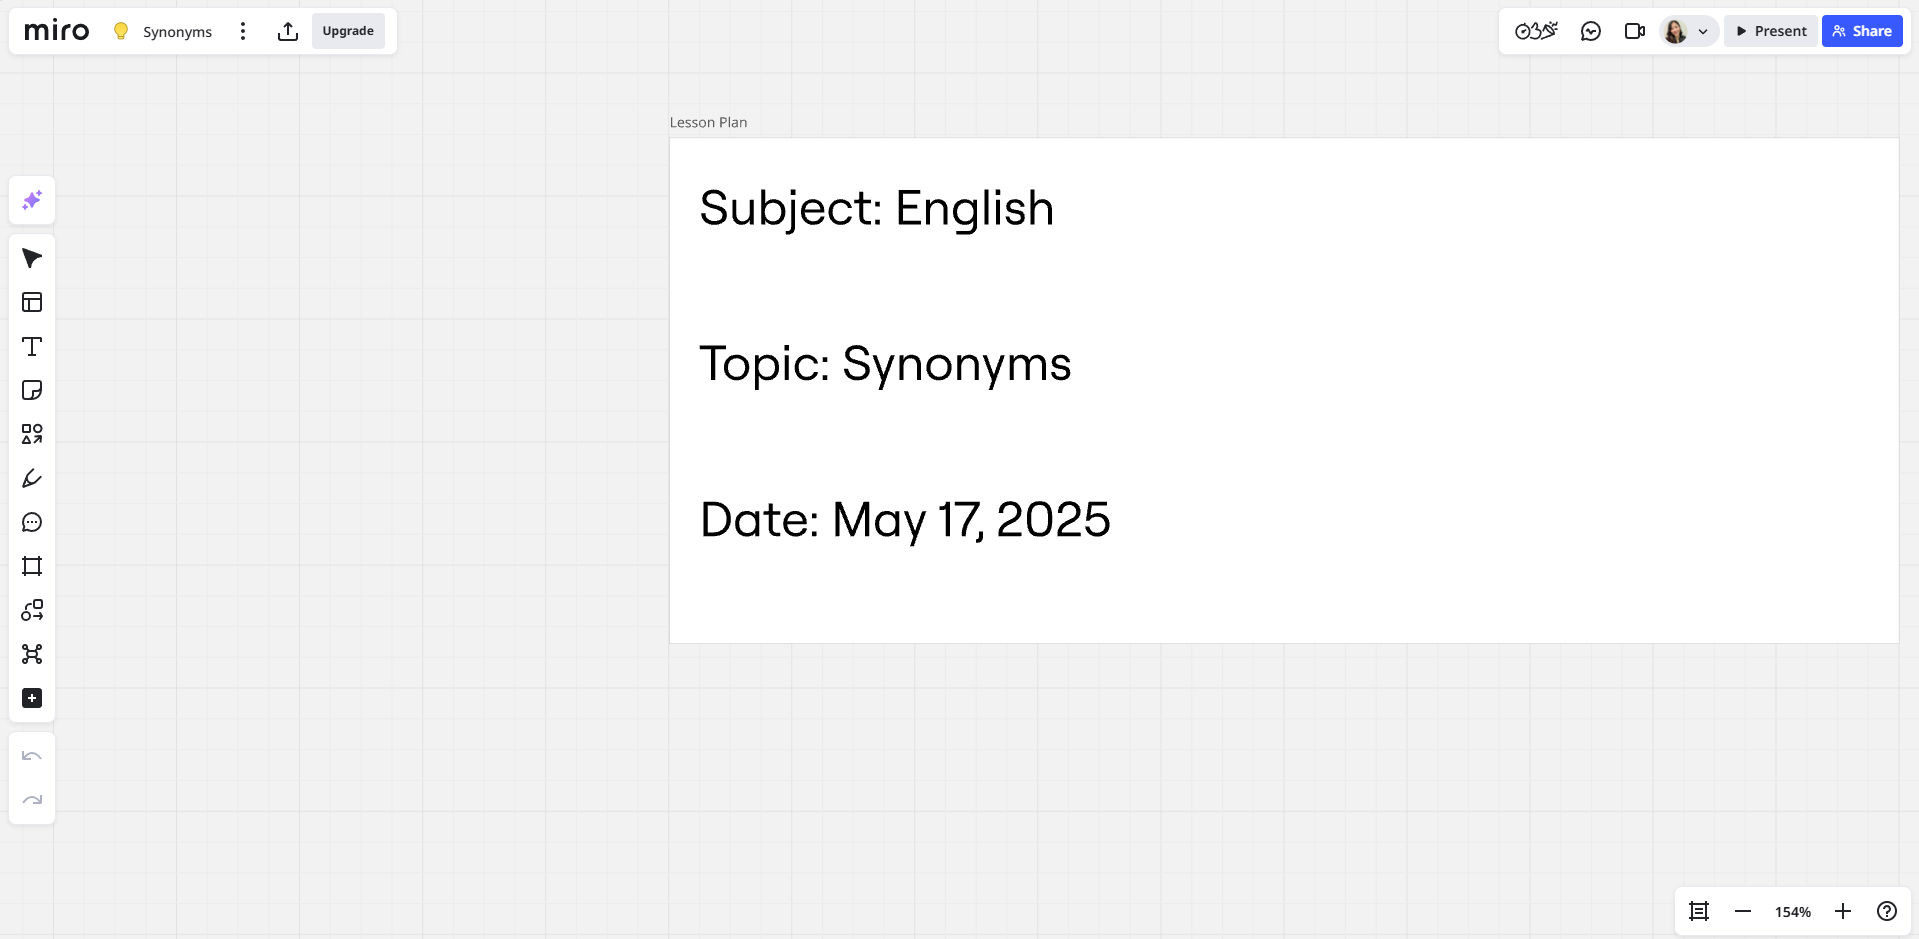Viewport: 1919px width, 939px height.
Task: Open the templates panel icon
Action: coord(32,302)
